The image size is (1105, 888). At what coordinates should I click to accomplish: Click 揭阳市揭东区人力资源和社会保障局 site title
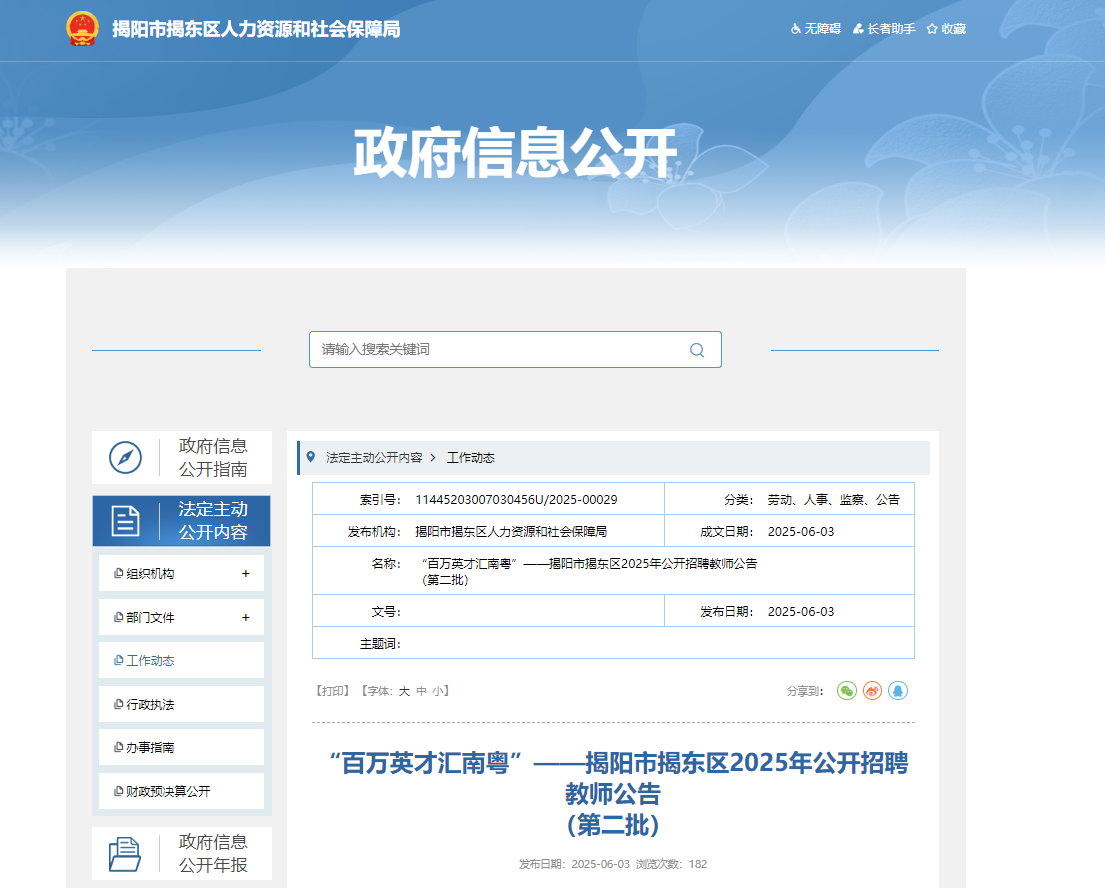click(256, 29)
